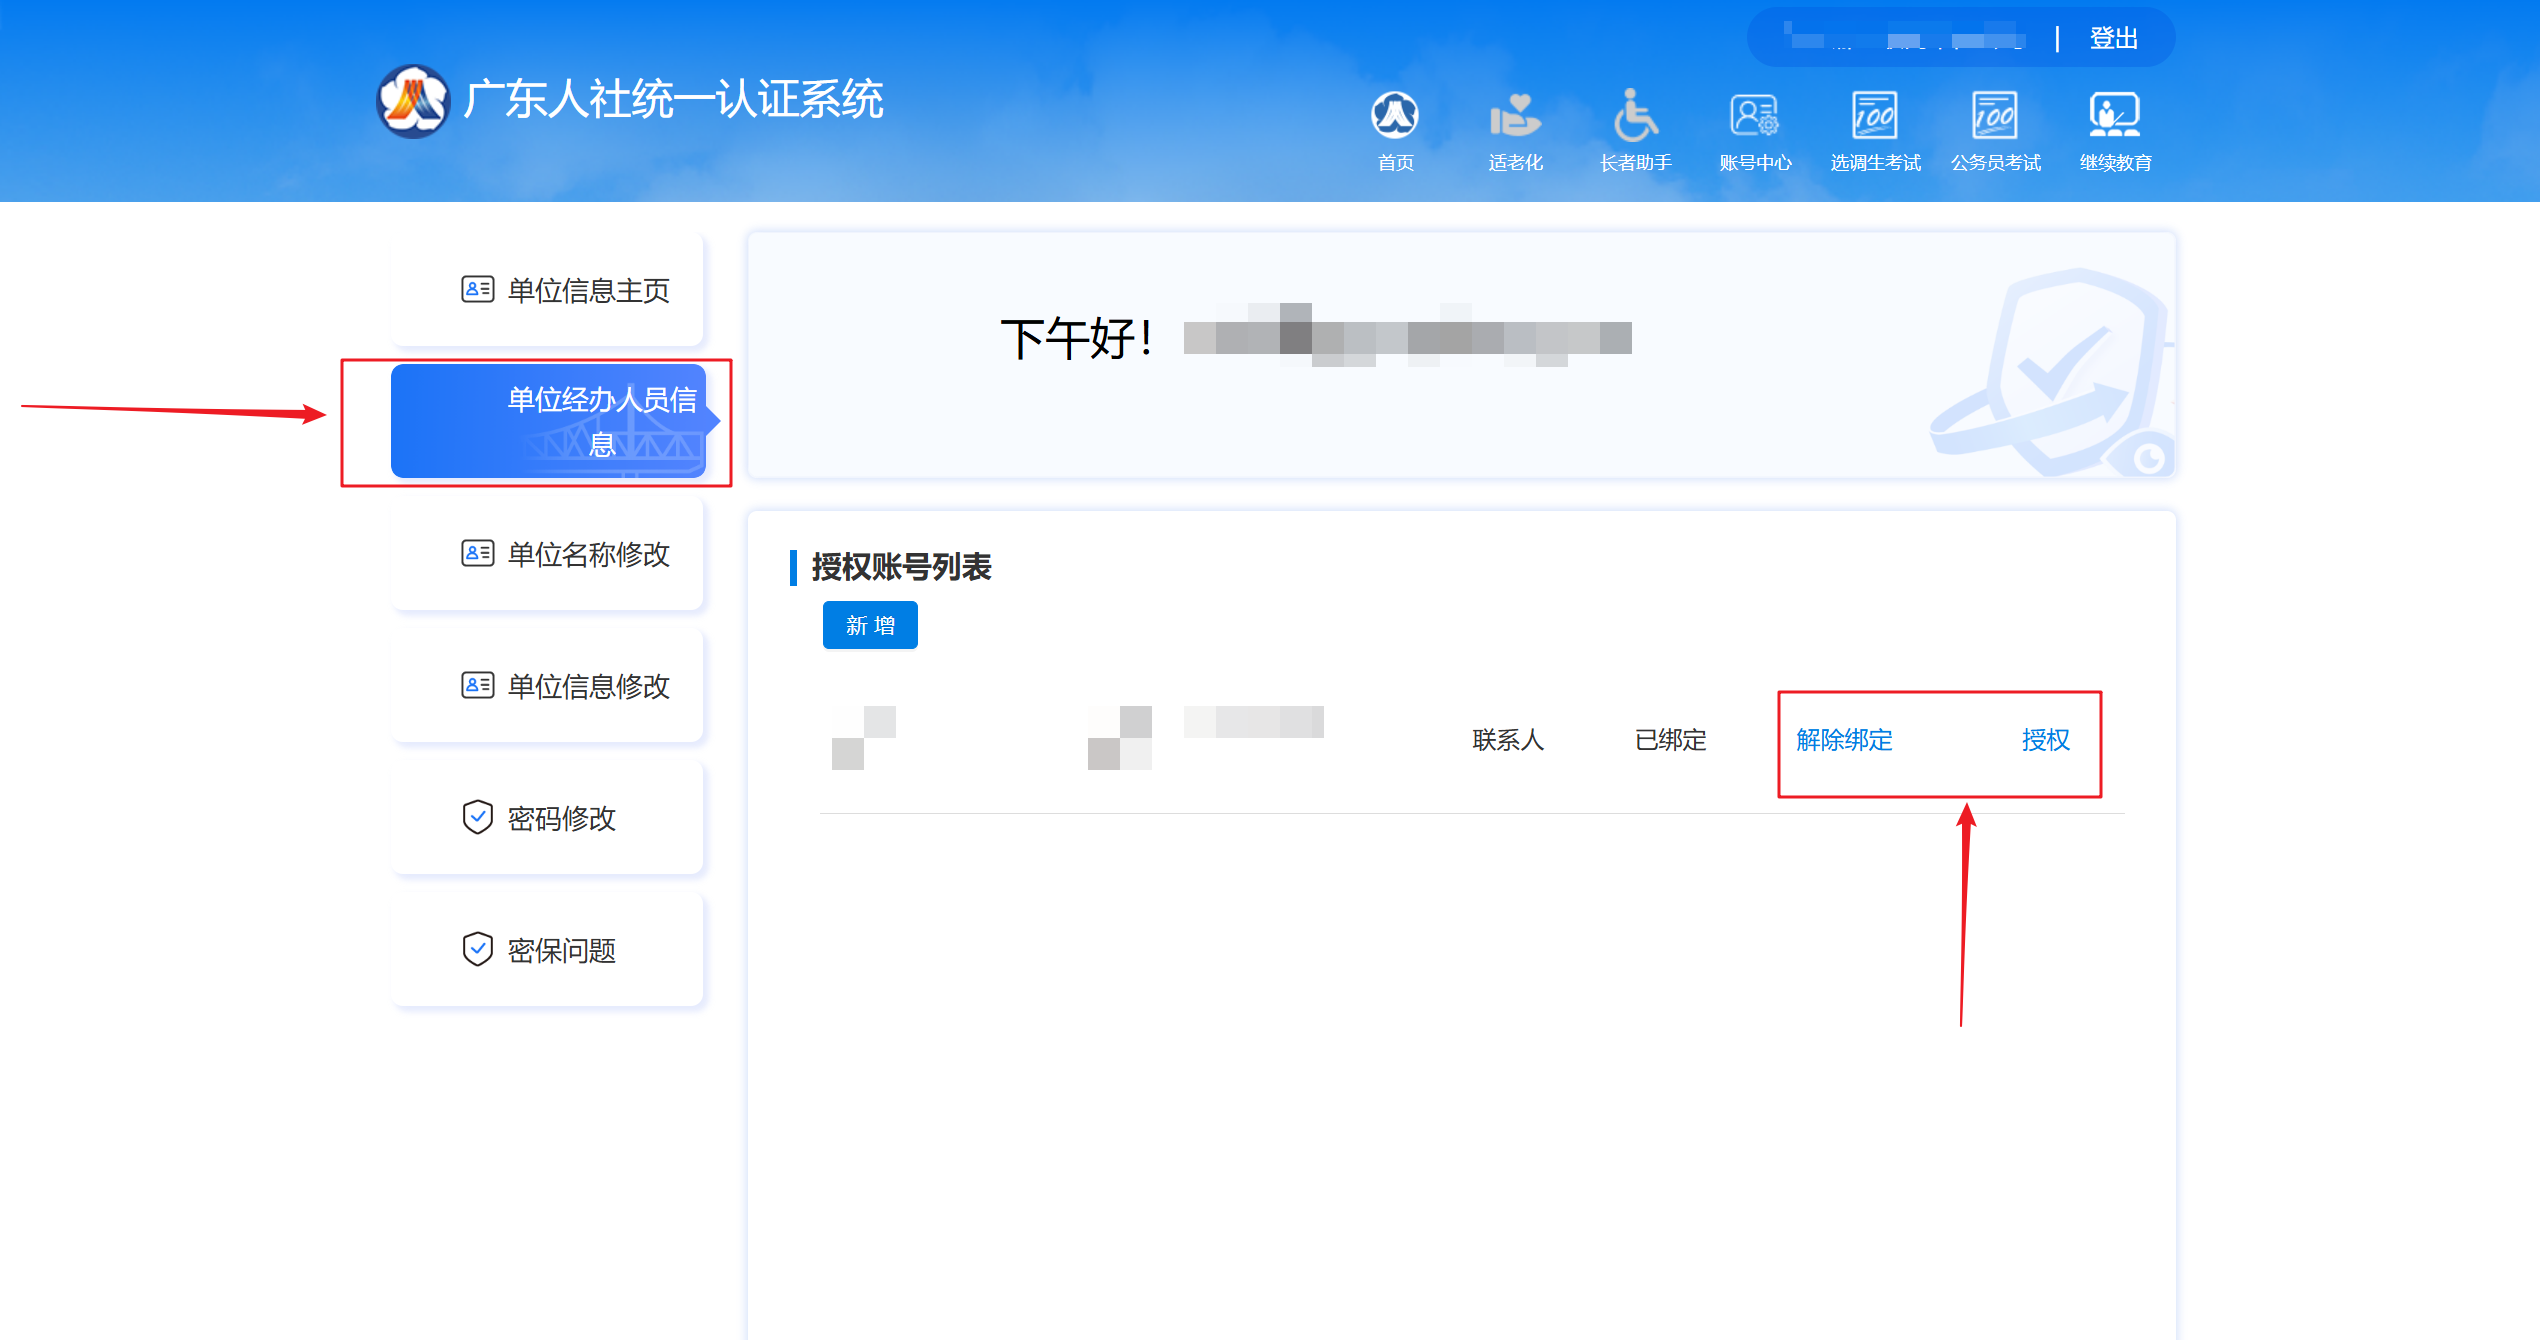The height and width of the screenshot is (1340, 2540).
Task: Click the 已绑定 status cell
Action: tap(1670, 740)
